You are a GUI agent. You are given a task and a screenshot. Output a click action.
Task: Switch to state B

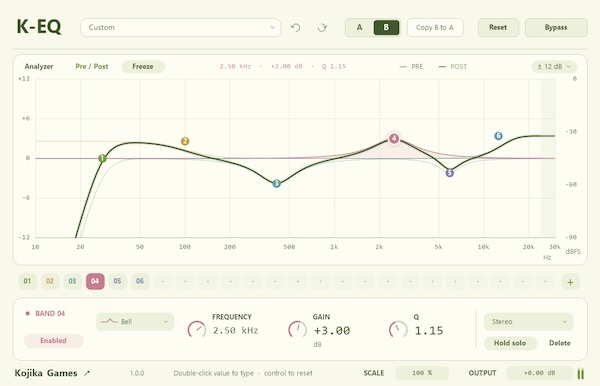386,28
